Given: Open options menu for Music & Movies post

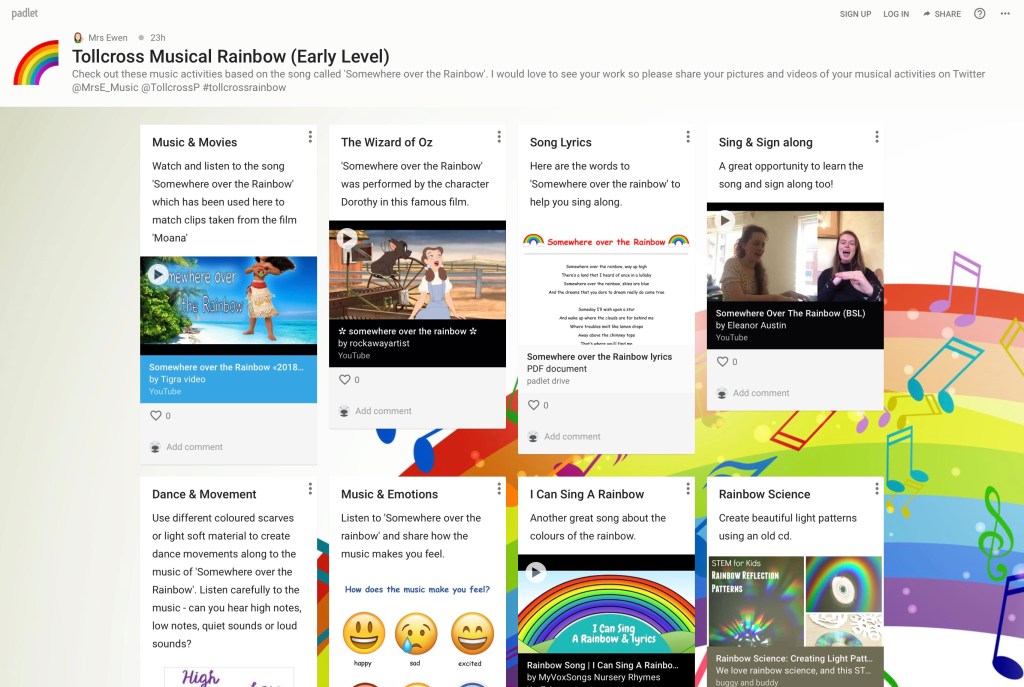Looking at the screenshot, I should [x=310, y=137].
